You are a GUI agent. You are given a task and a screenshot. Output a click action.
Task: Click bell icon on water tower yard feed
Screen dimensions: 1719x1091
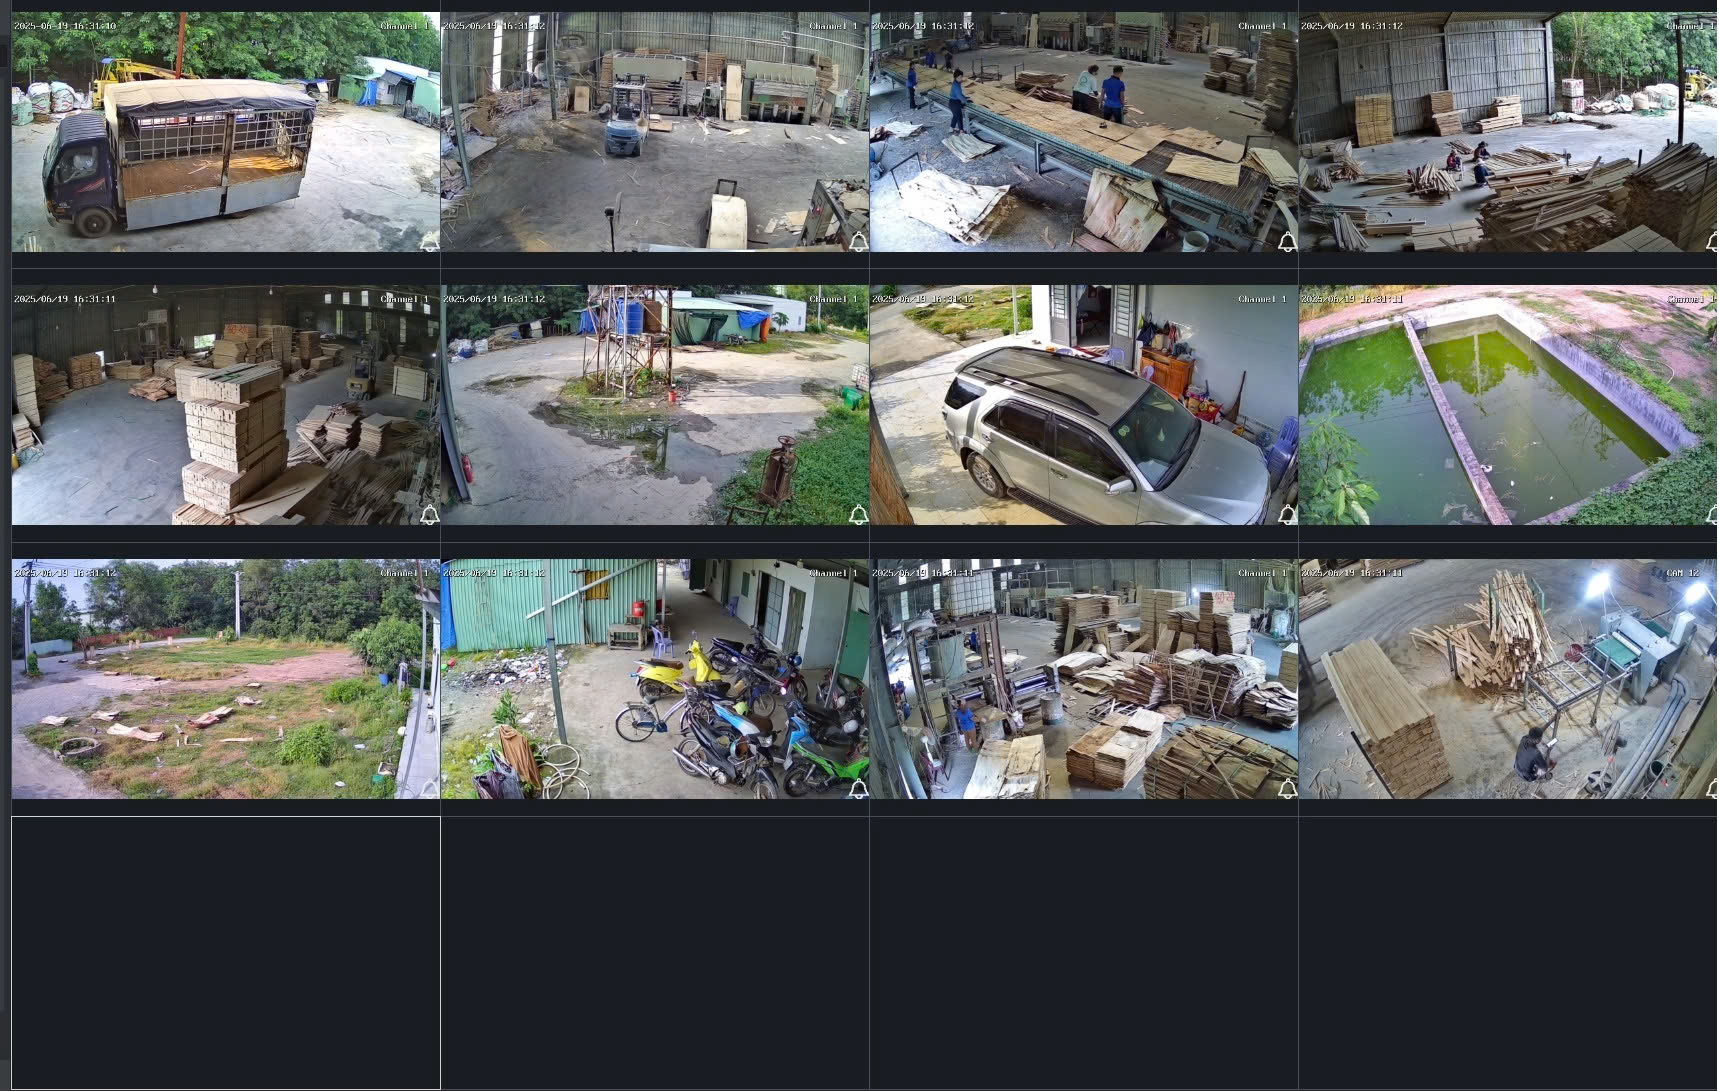858,515
